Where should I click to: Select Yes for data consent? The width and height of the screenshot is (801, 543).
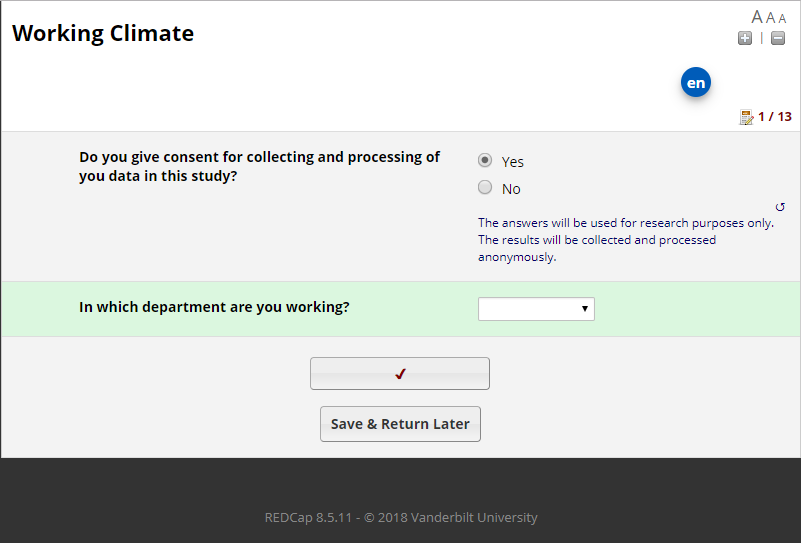485,160
